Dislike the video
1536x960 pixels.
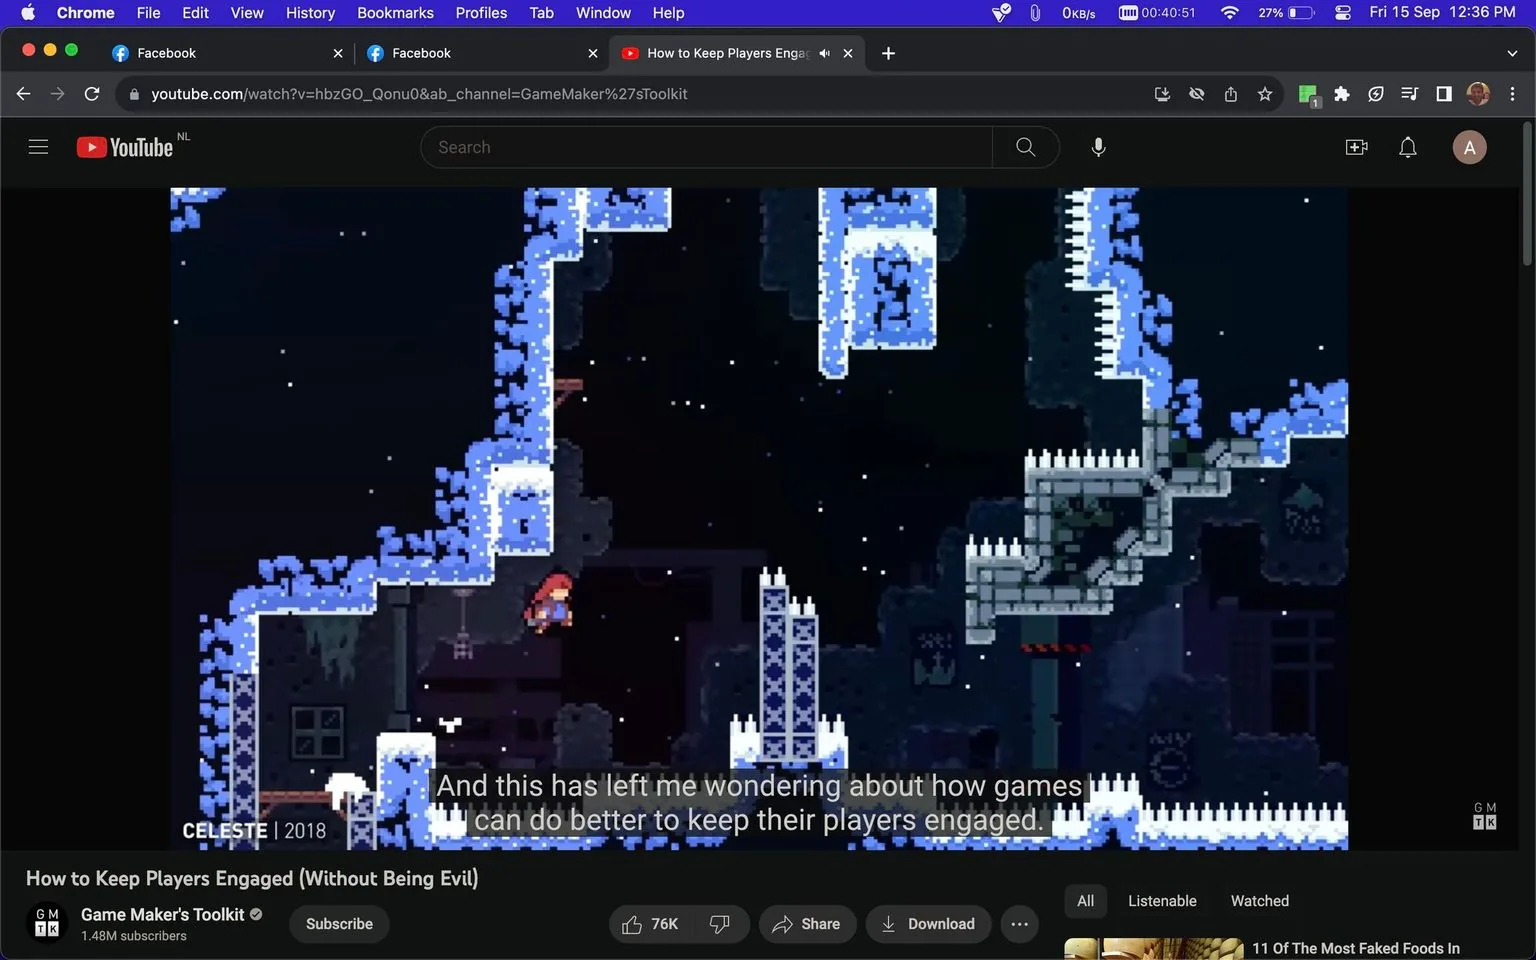(x=720, y=923)
